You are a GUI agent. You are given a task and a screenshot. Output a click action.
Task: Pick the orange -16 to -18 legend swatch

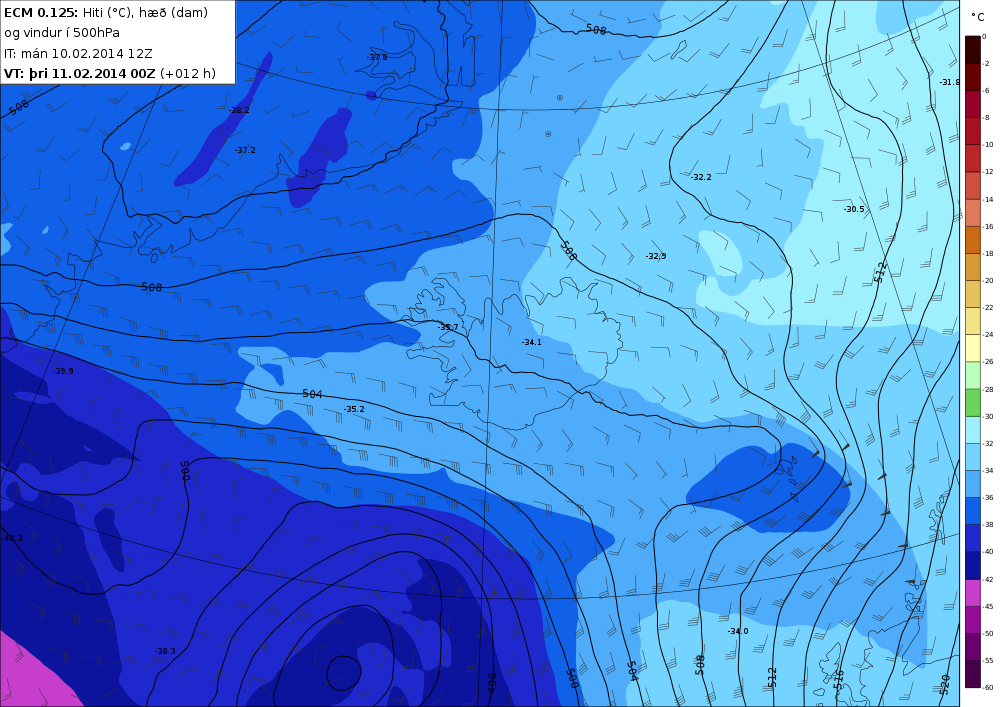pos(973,240)
